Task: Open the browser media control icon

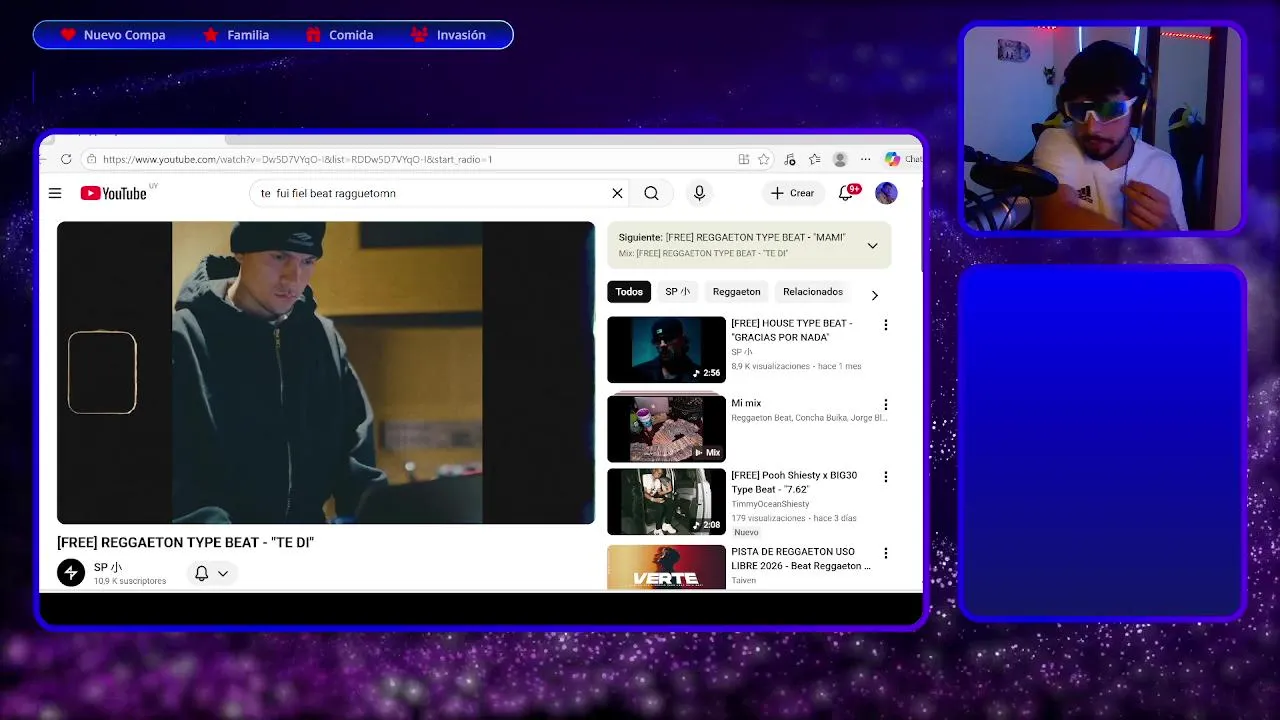Action: tap(790, 159)
